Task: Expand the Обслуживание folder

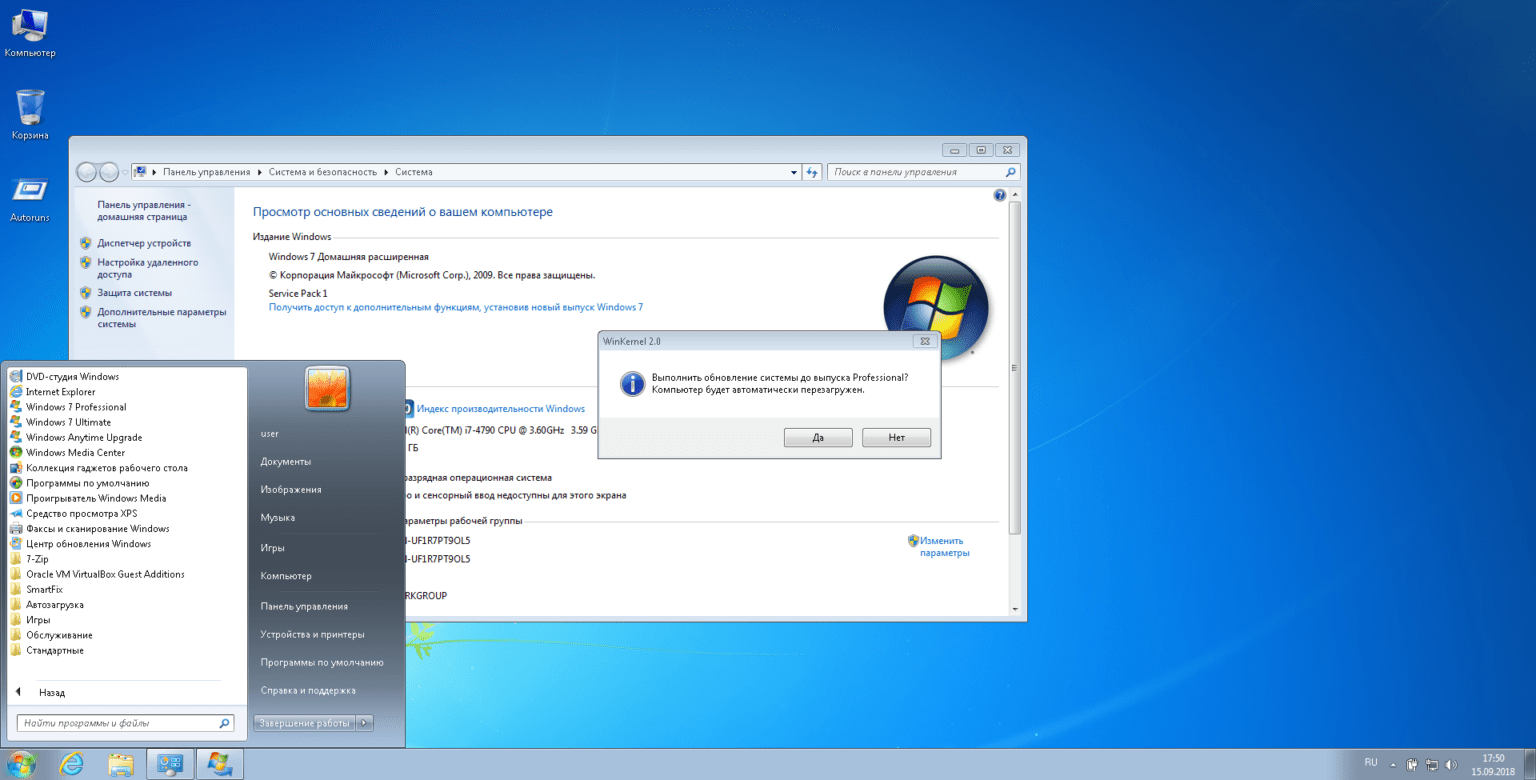Action: (59, 635)
